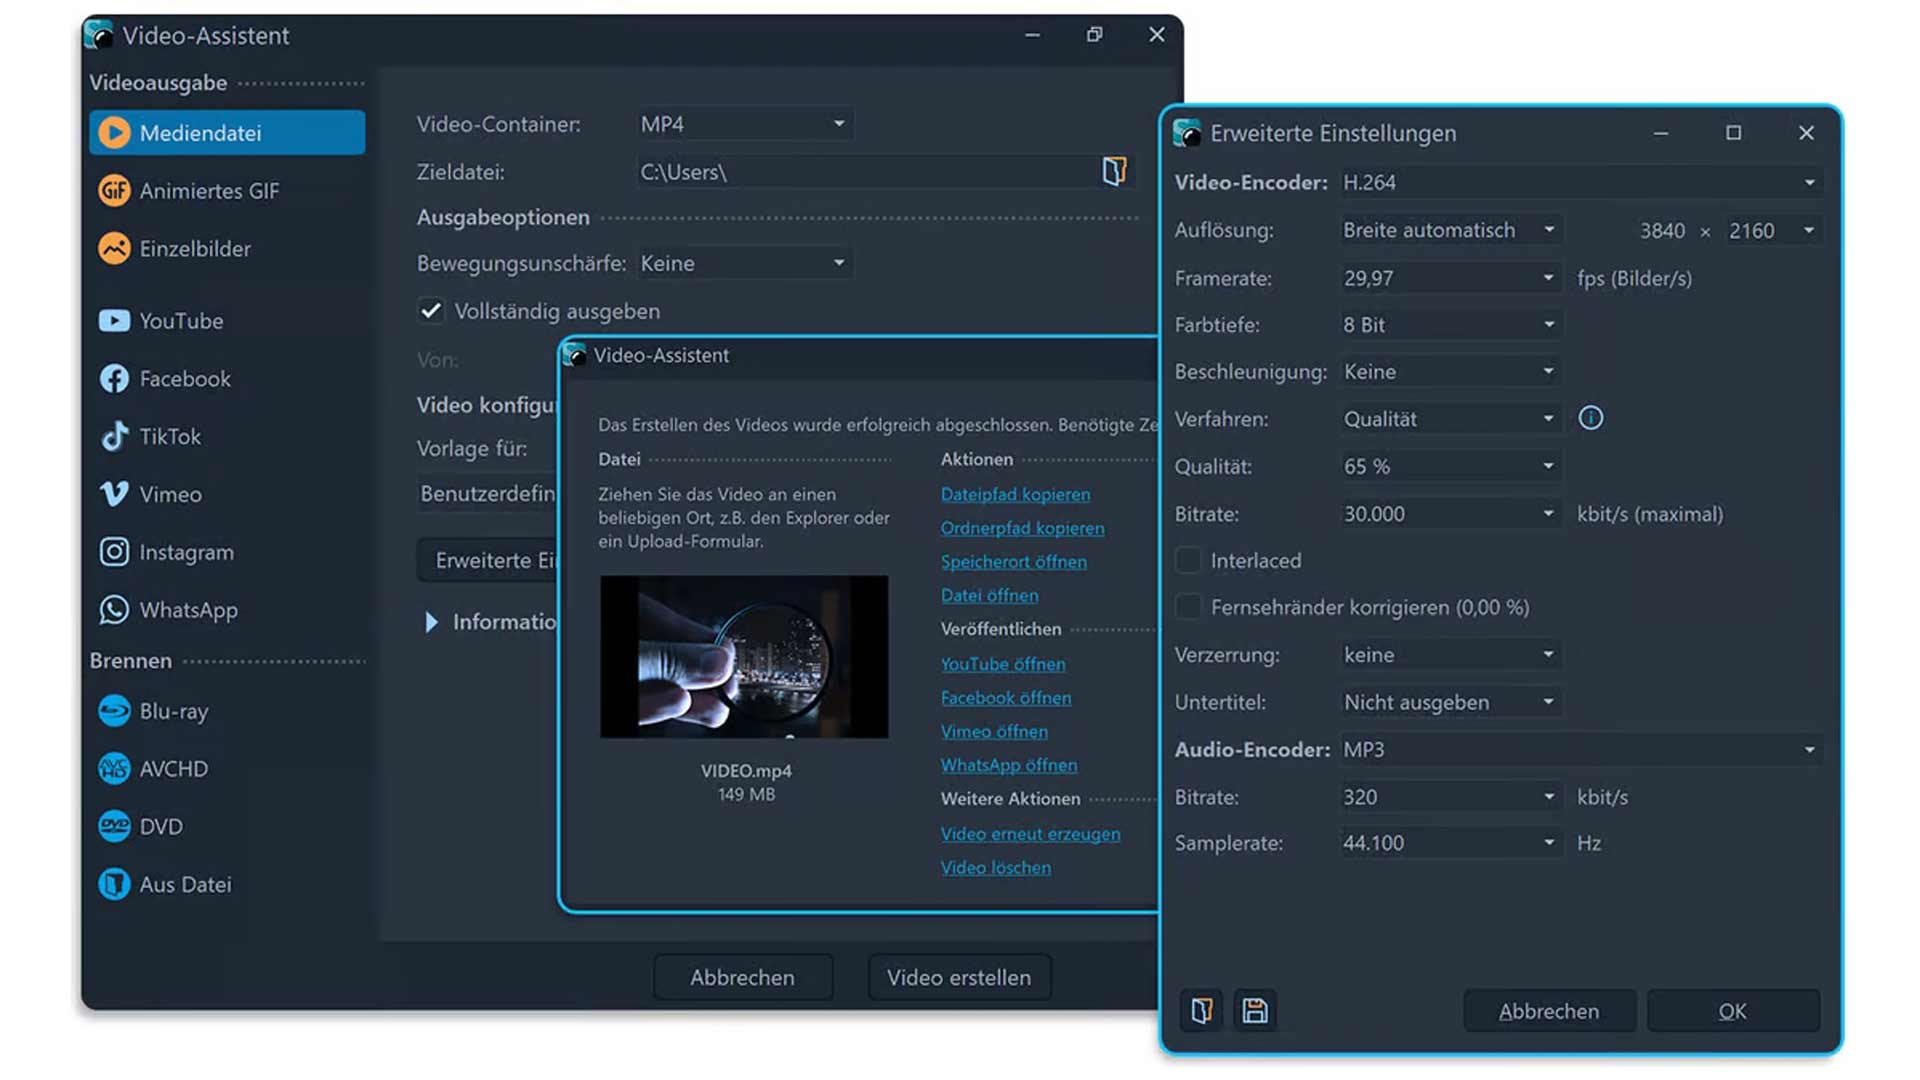Enable Fernsehränder korrigieren checkbox
This screenshot has width=1920, height=1080.
1188,607
